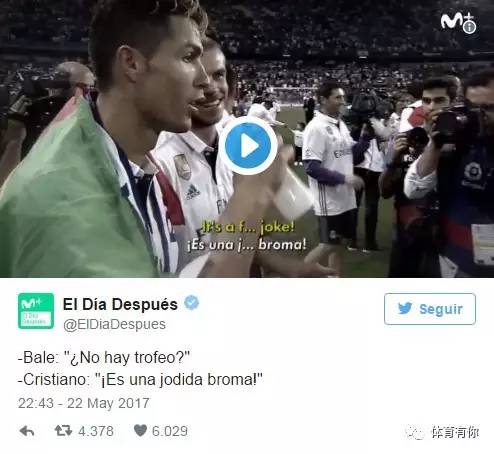Viewport: 494px width, 454px height.
Task: Open the El Día Después account name
Action: [120, 304]
